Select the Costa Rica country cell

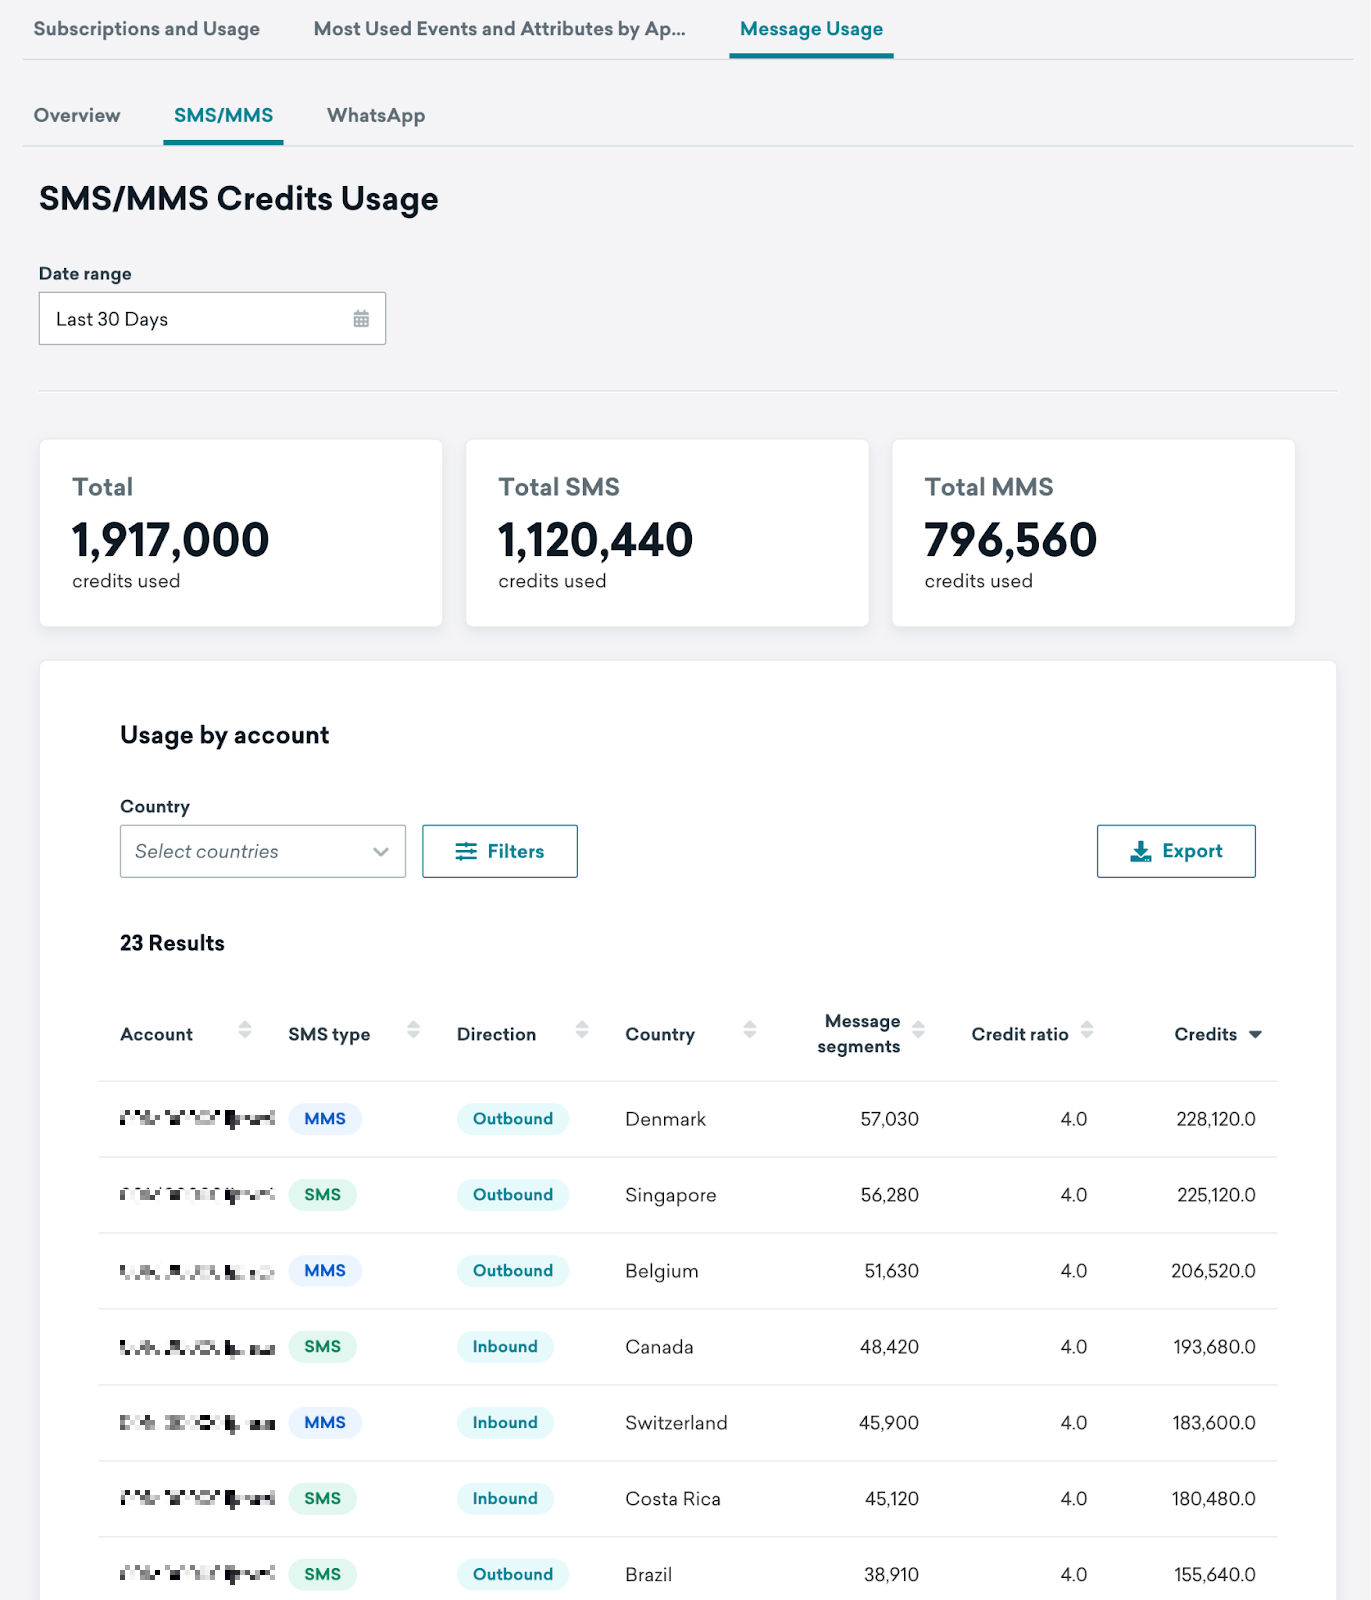[673, 1499]
